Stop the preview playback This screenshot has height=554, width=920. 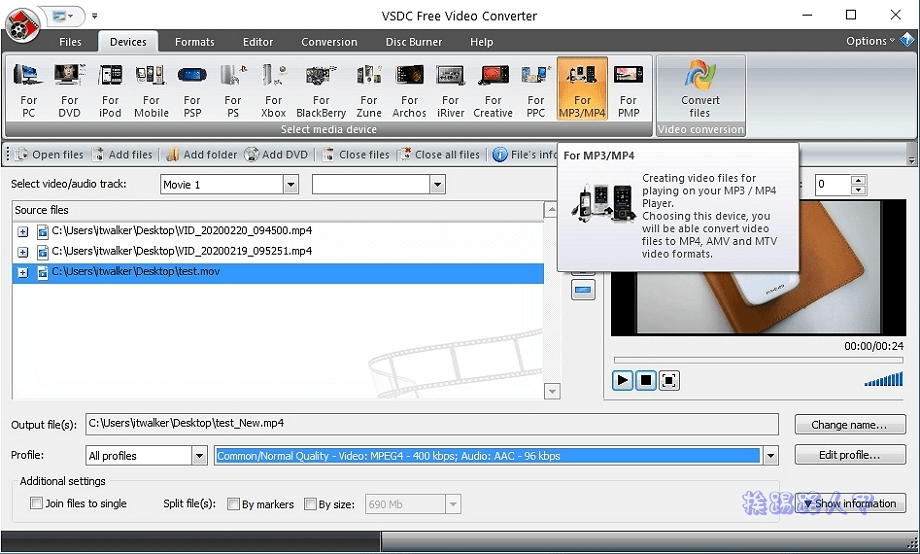click(x=645, y=380)
